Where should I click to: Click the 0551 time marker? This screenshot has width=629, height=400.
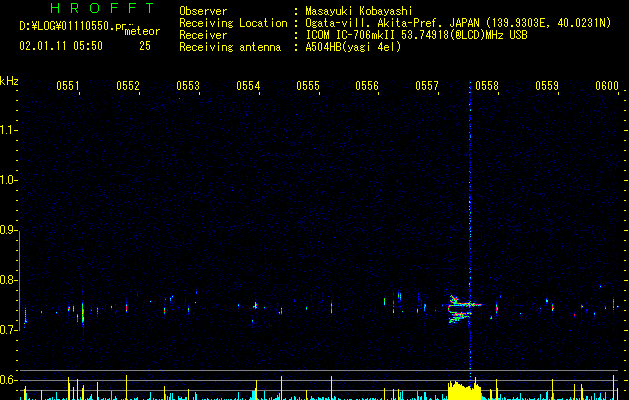[x=68, y=85]
